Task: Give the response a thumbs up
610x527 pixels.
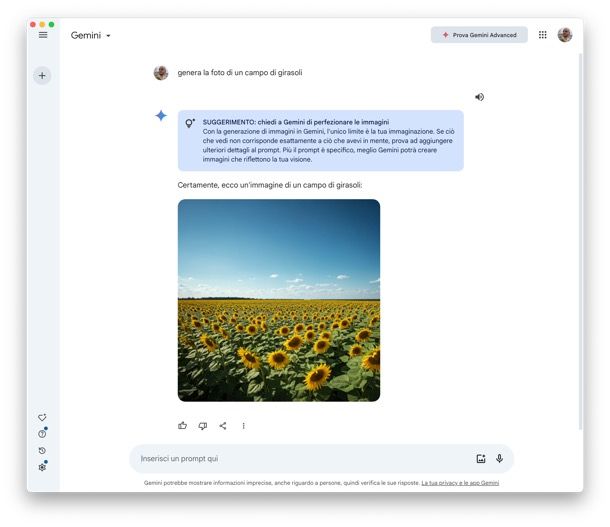Action: 182,425
